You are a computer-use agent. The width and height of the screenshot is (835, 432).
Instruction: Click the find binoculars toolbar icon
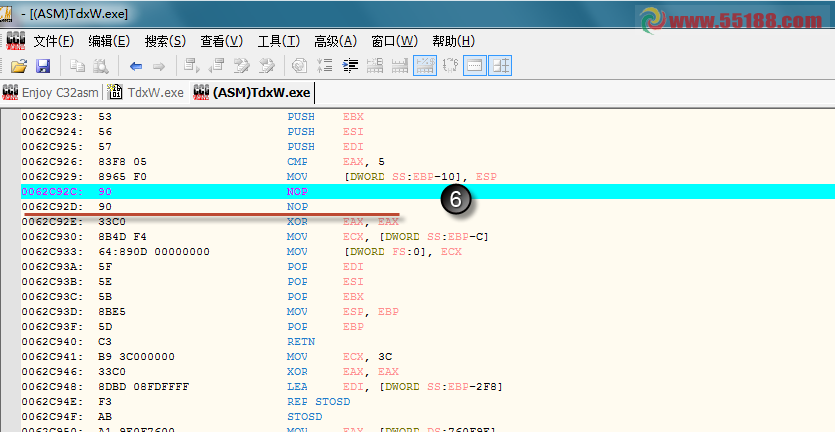(x=101, y=66)
